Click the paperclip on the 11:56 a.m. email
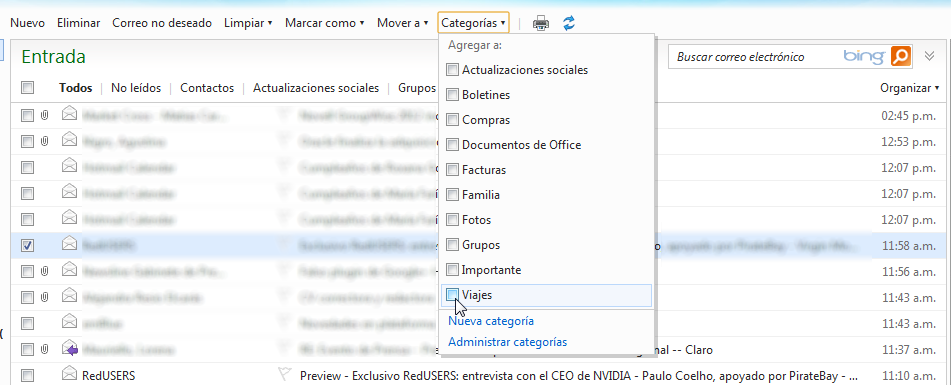The width and height of the screenshot is (951, 385). coord(44,272)
